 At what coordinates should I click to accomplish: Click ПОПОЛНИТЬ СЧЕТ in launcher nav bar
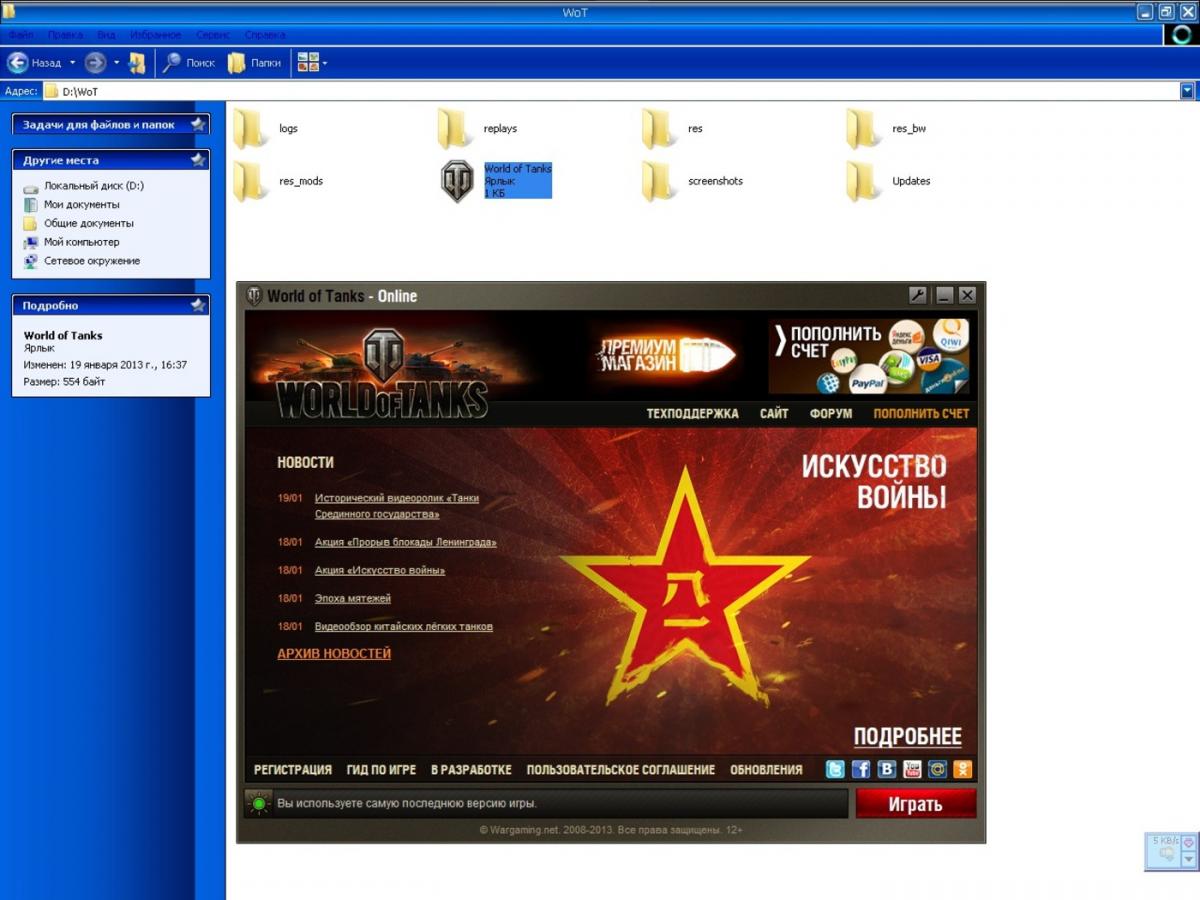(921, 413)
